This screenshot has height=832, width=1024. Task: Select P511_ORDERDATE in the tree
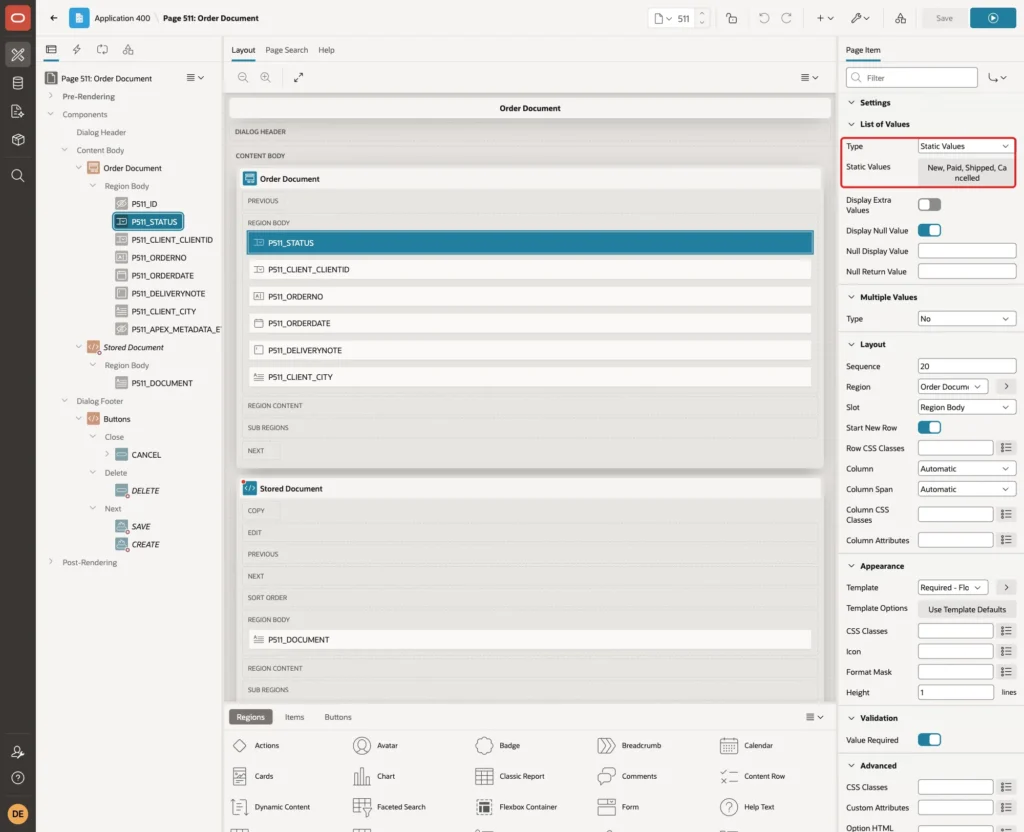pyautogui.click(x=163, y=276)
